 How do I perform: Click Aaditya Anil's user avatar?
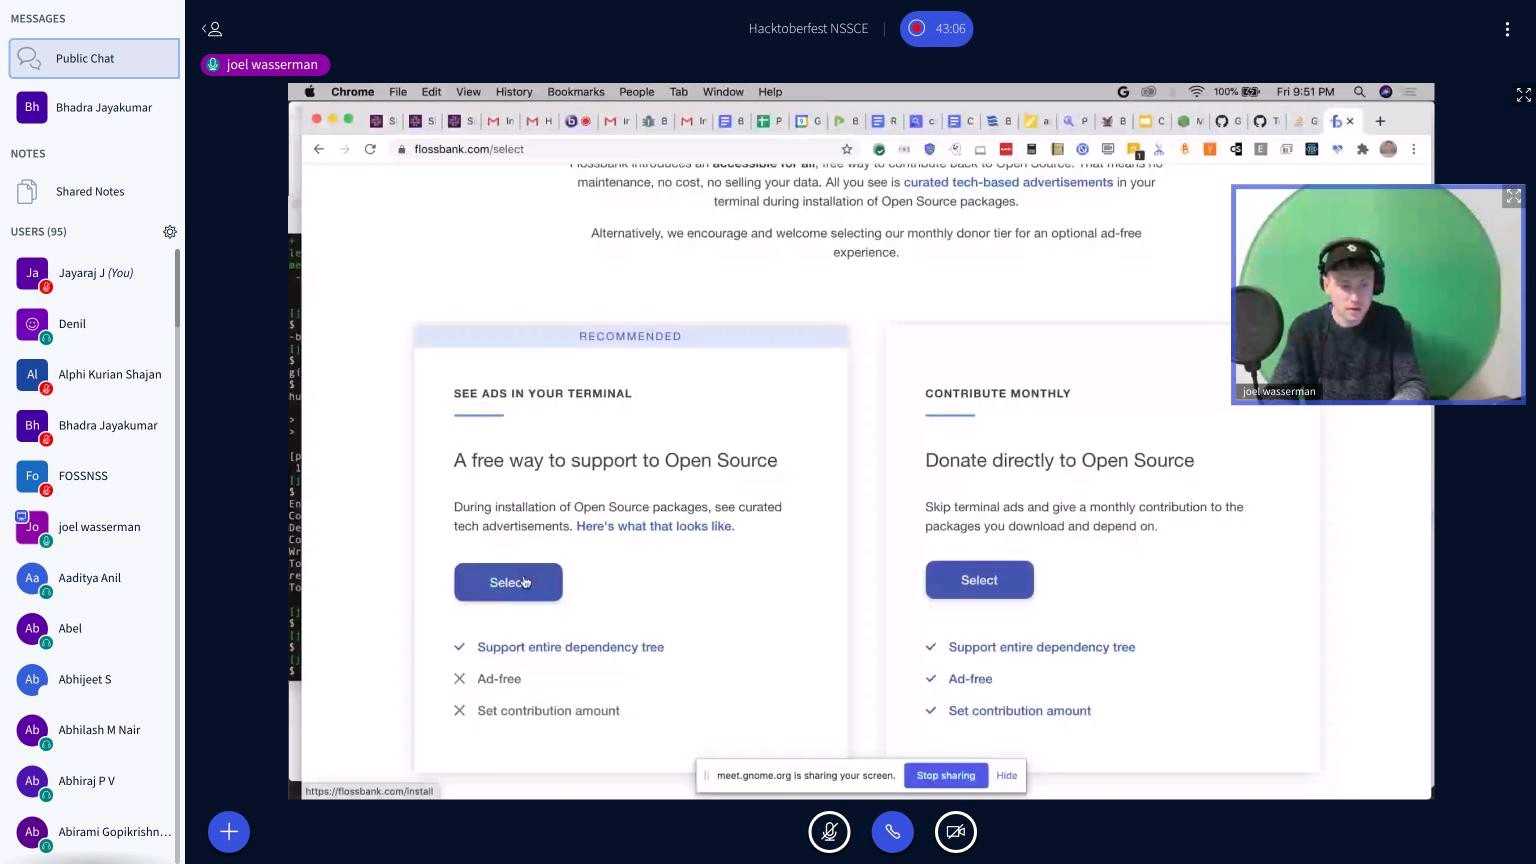click(x=32, y=578)
